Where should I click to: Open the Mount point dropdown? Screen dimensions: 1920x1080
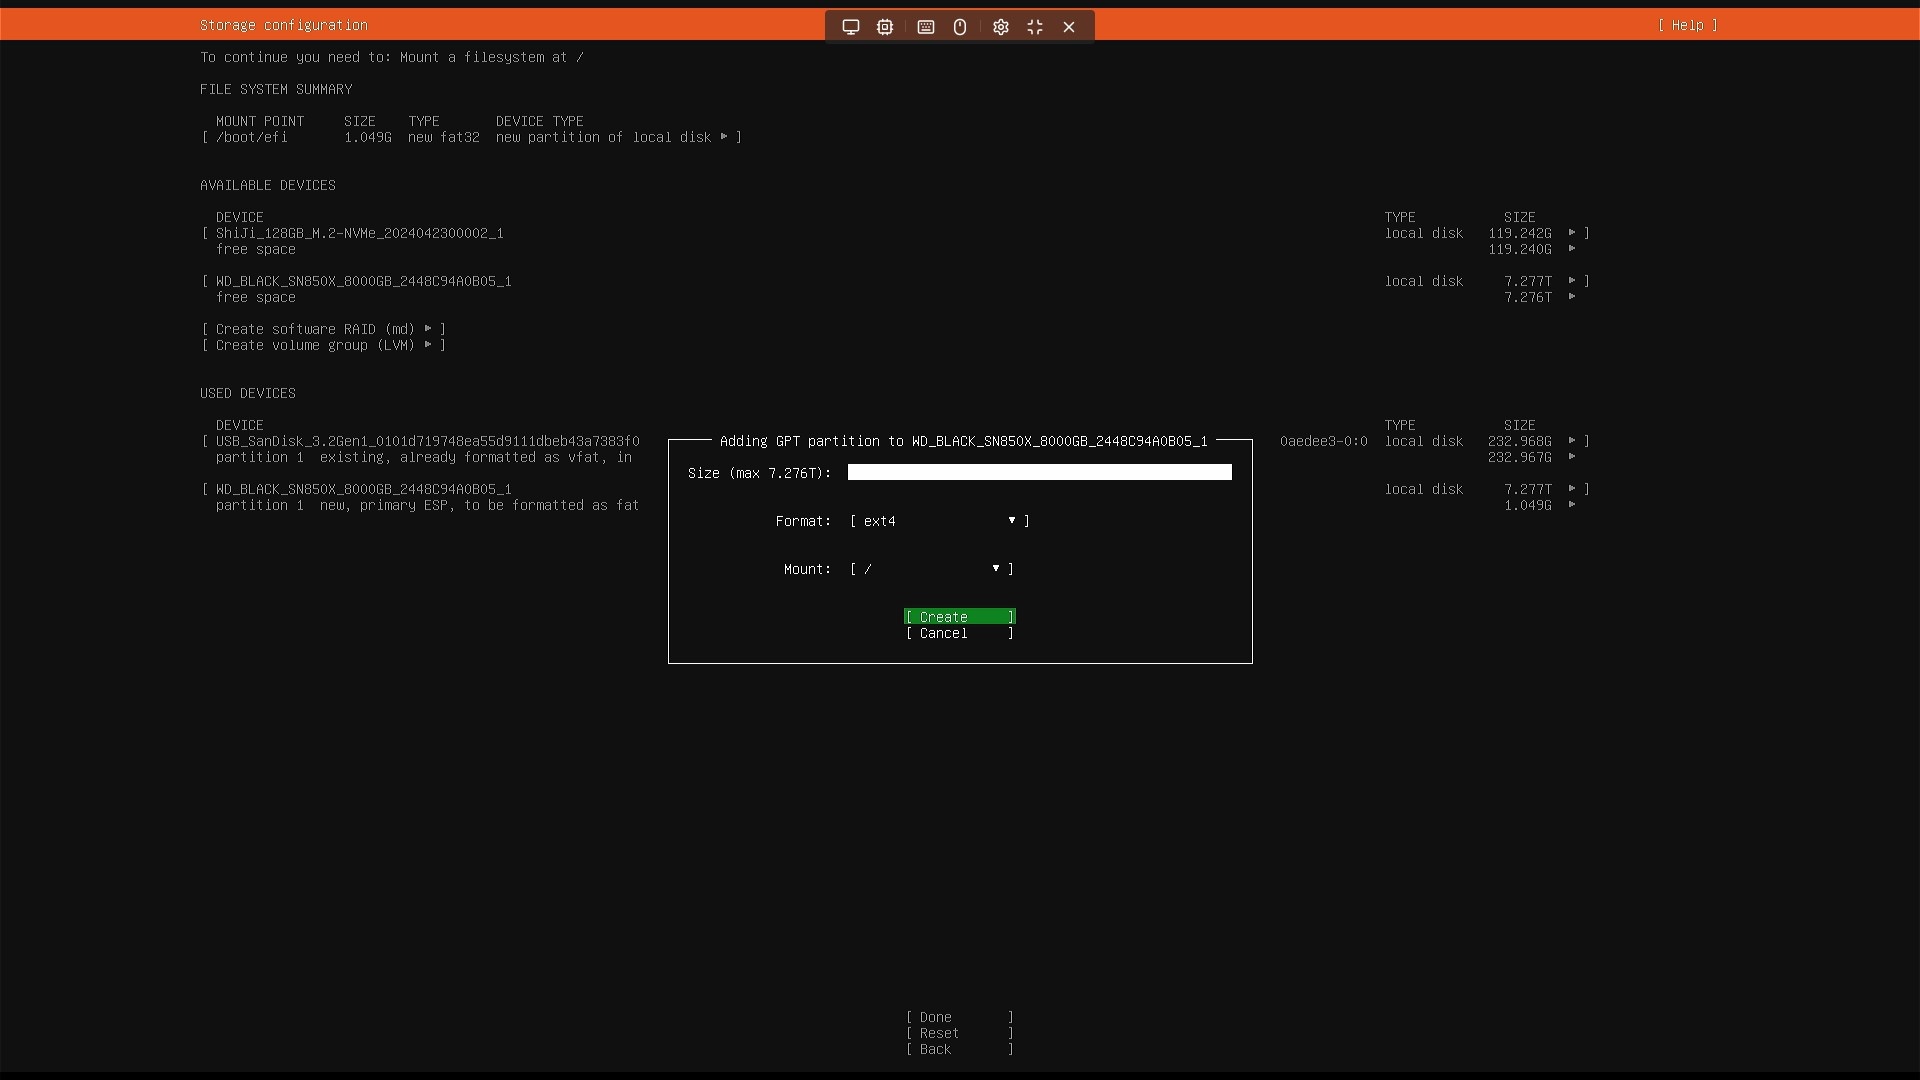931,569
